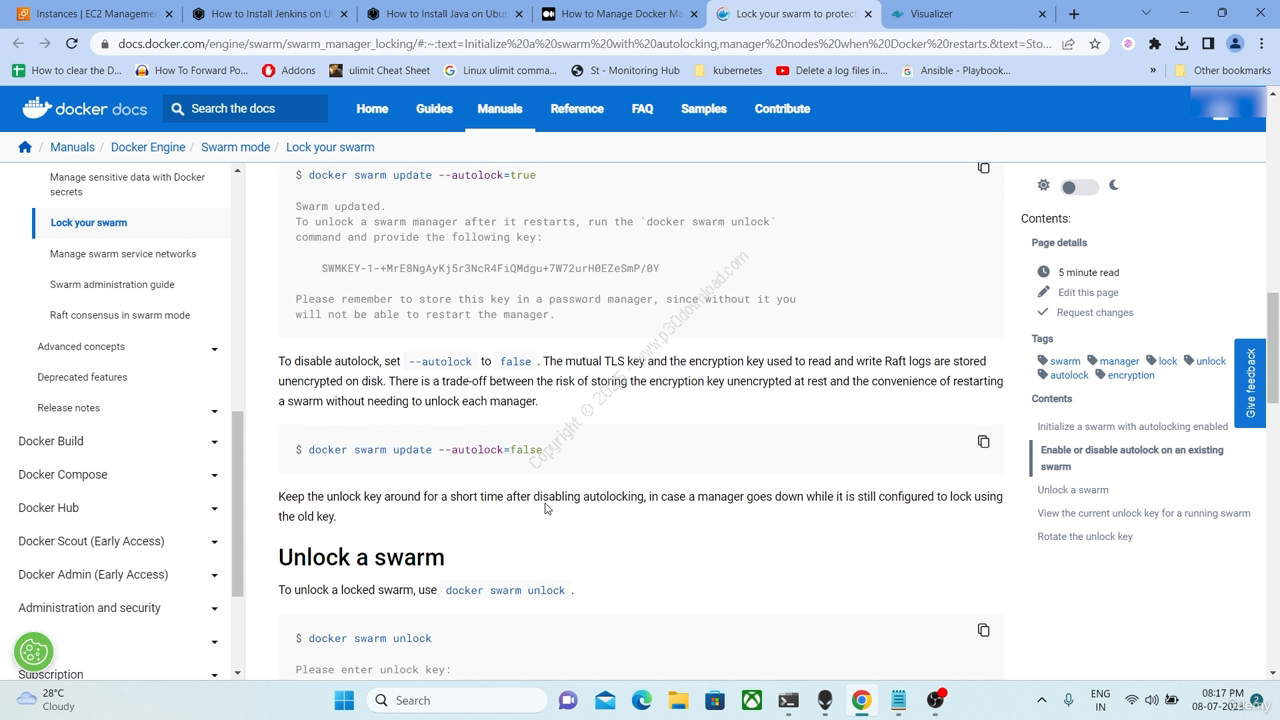This screenshot has width=1280, height=720.
Task: Click the browser address bar URL
Action: pos(585,44)
